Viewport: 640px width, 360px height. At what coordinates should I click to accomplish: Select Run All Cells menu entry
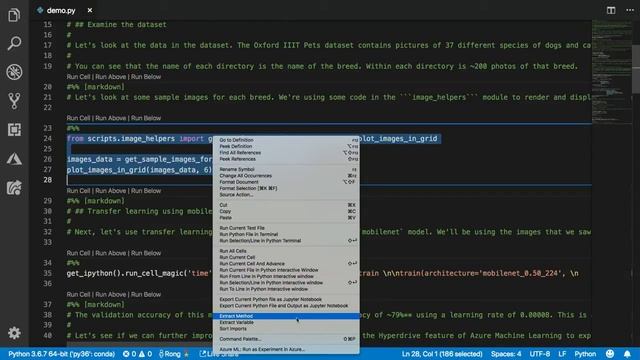[x=286, y=251]
